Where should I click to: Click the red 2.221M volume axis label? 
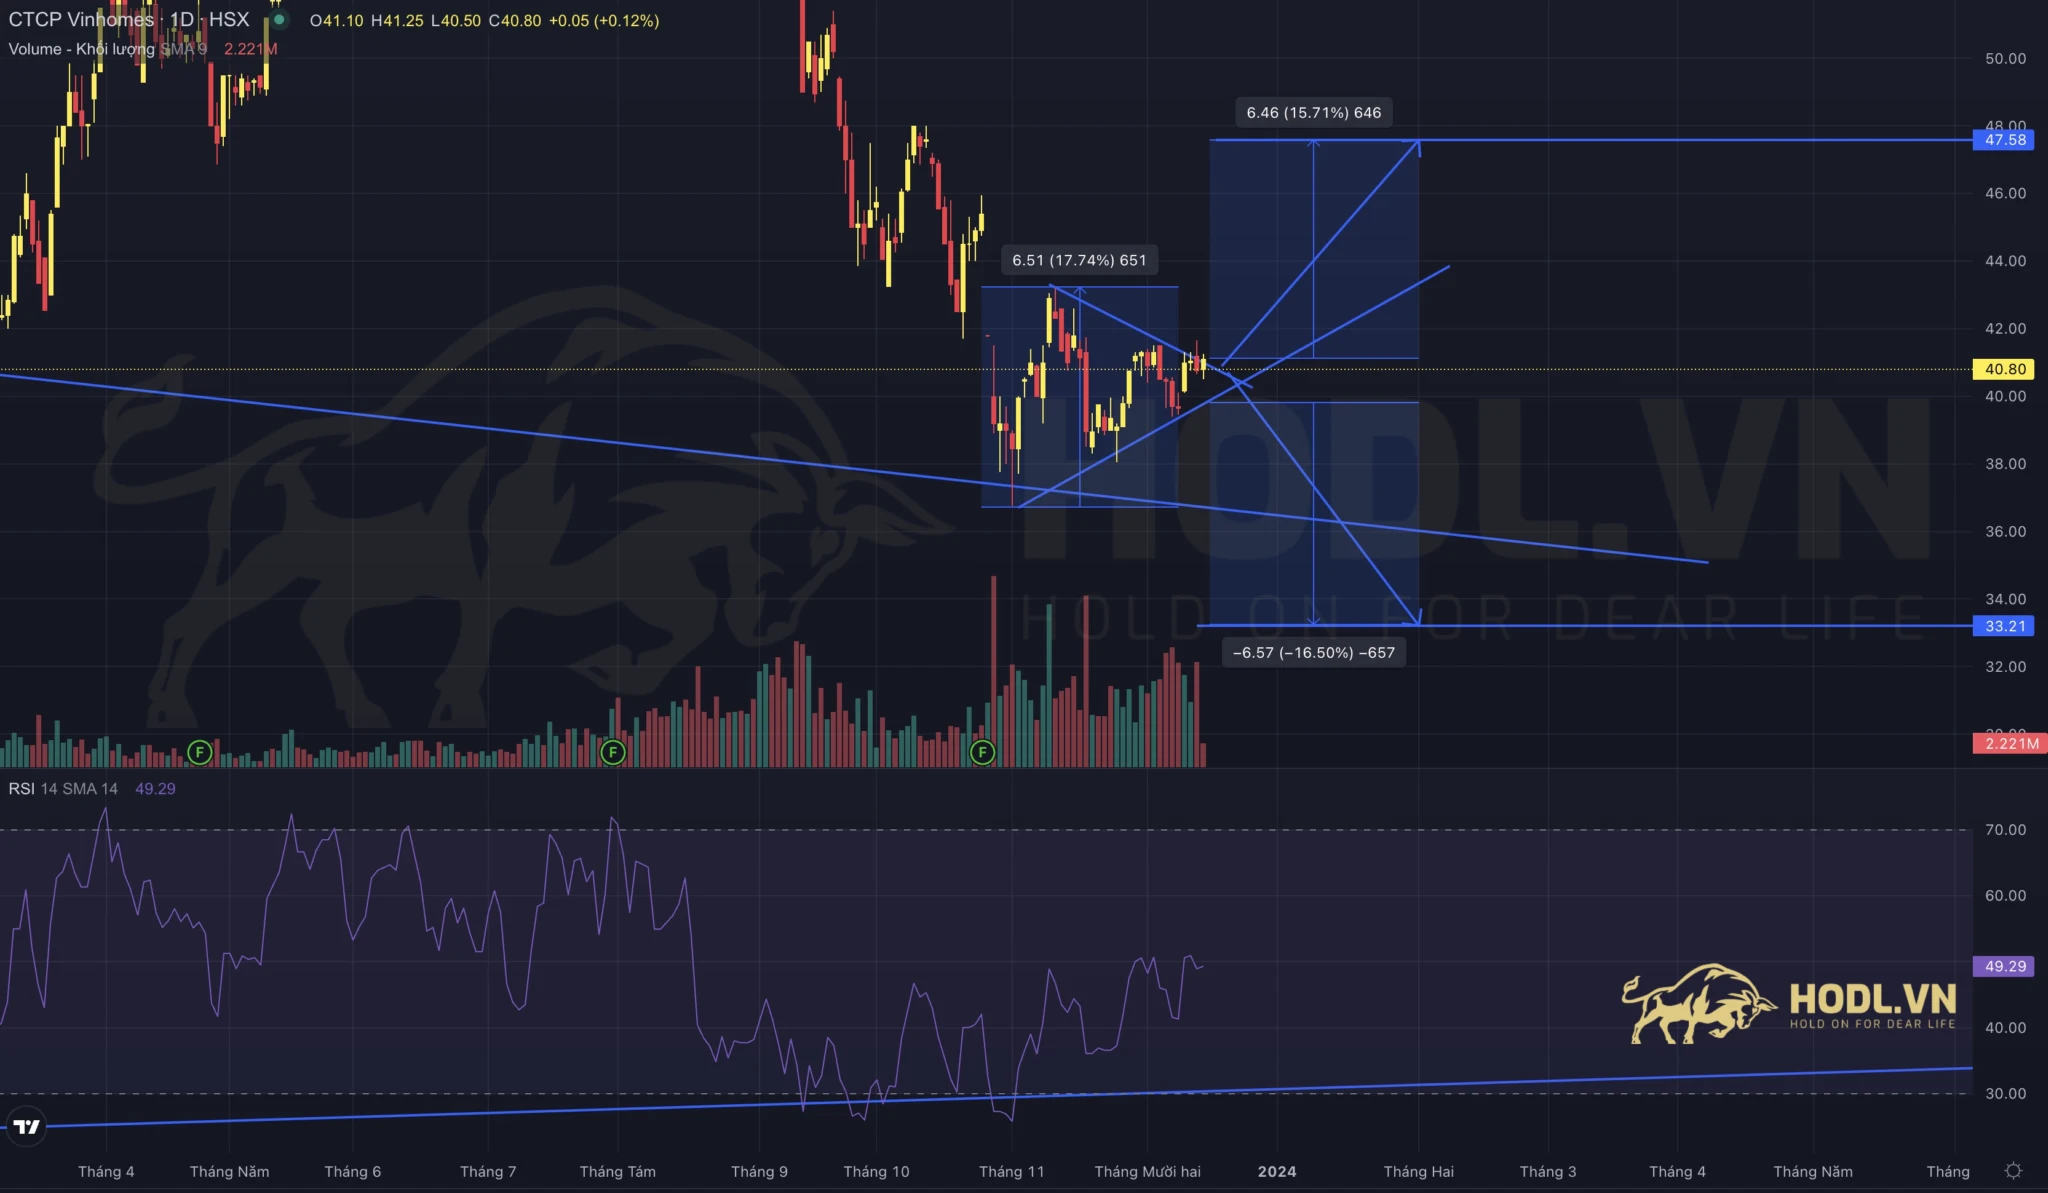pos(2010,743)
